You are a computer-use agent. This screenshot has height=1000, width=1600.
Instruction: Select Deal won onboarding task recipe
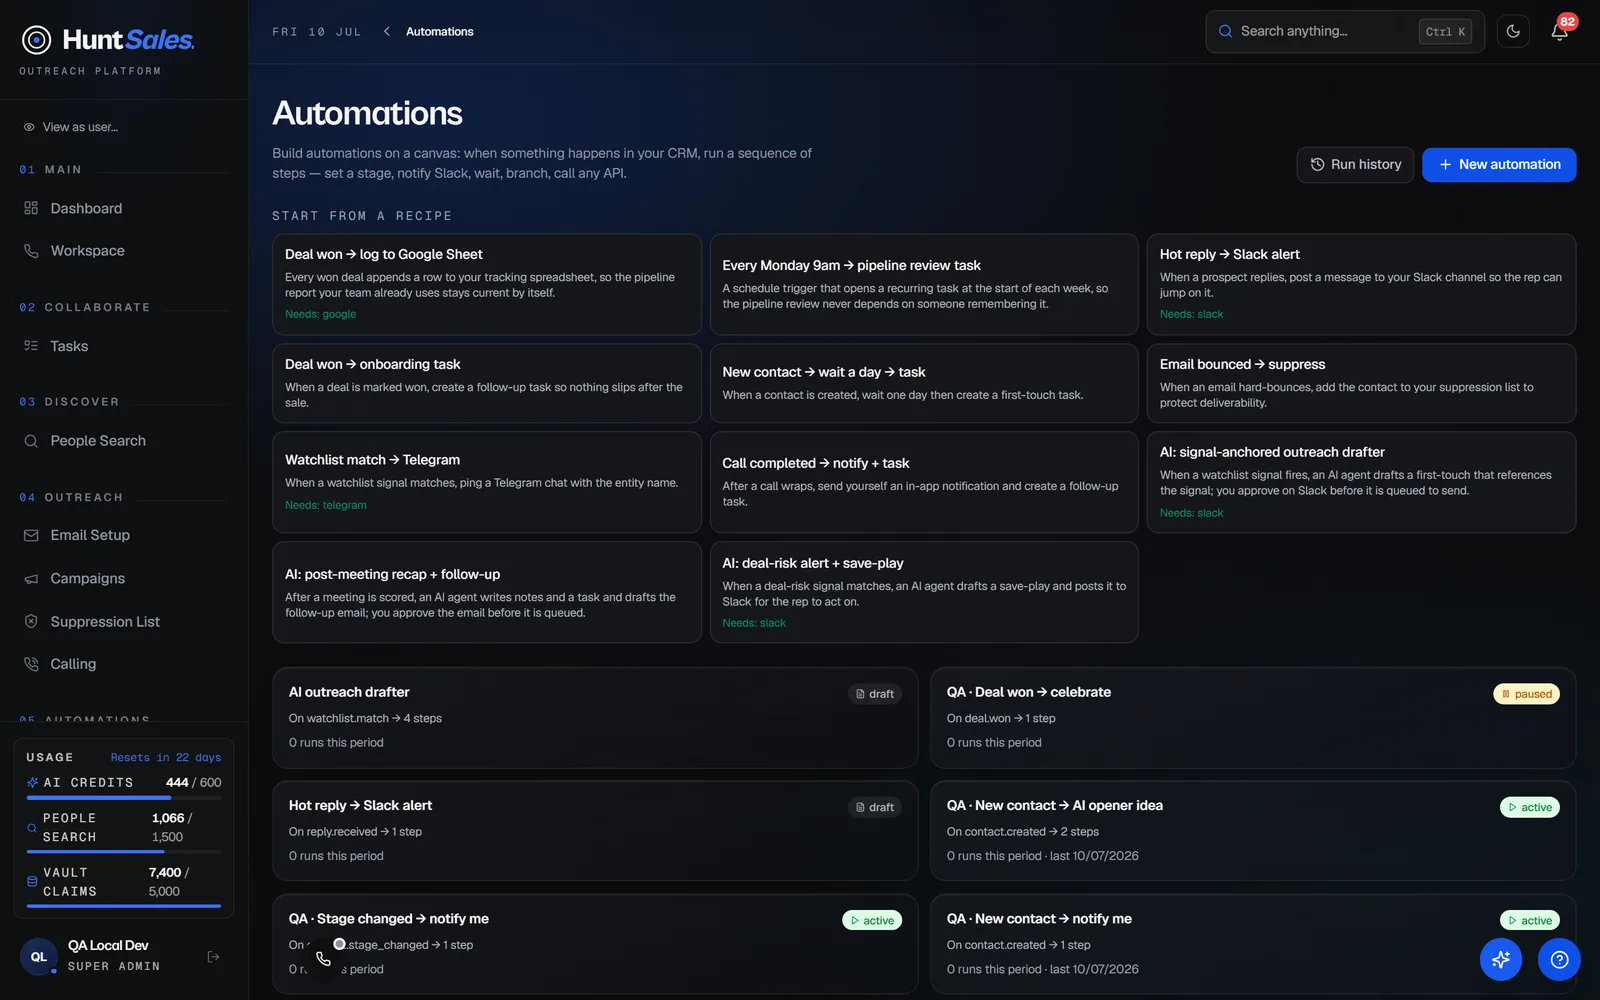486,383
